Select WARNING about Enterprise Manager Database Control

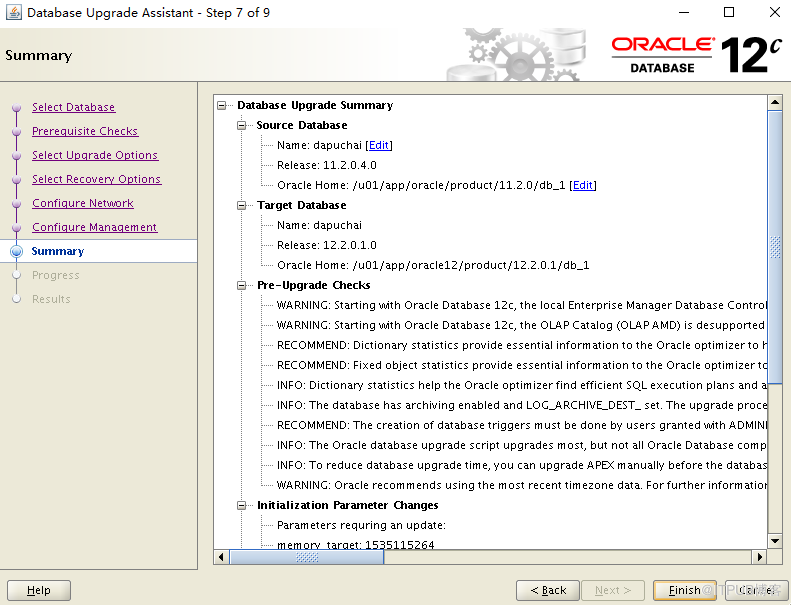522,305
